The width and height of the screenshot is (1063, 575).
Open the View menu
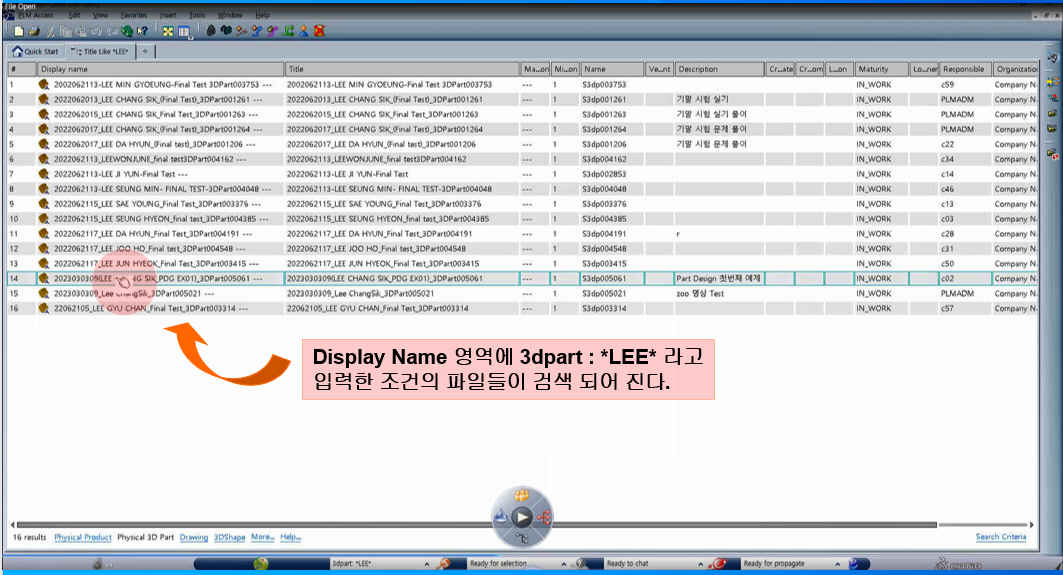[x=100, y=15]
